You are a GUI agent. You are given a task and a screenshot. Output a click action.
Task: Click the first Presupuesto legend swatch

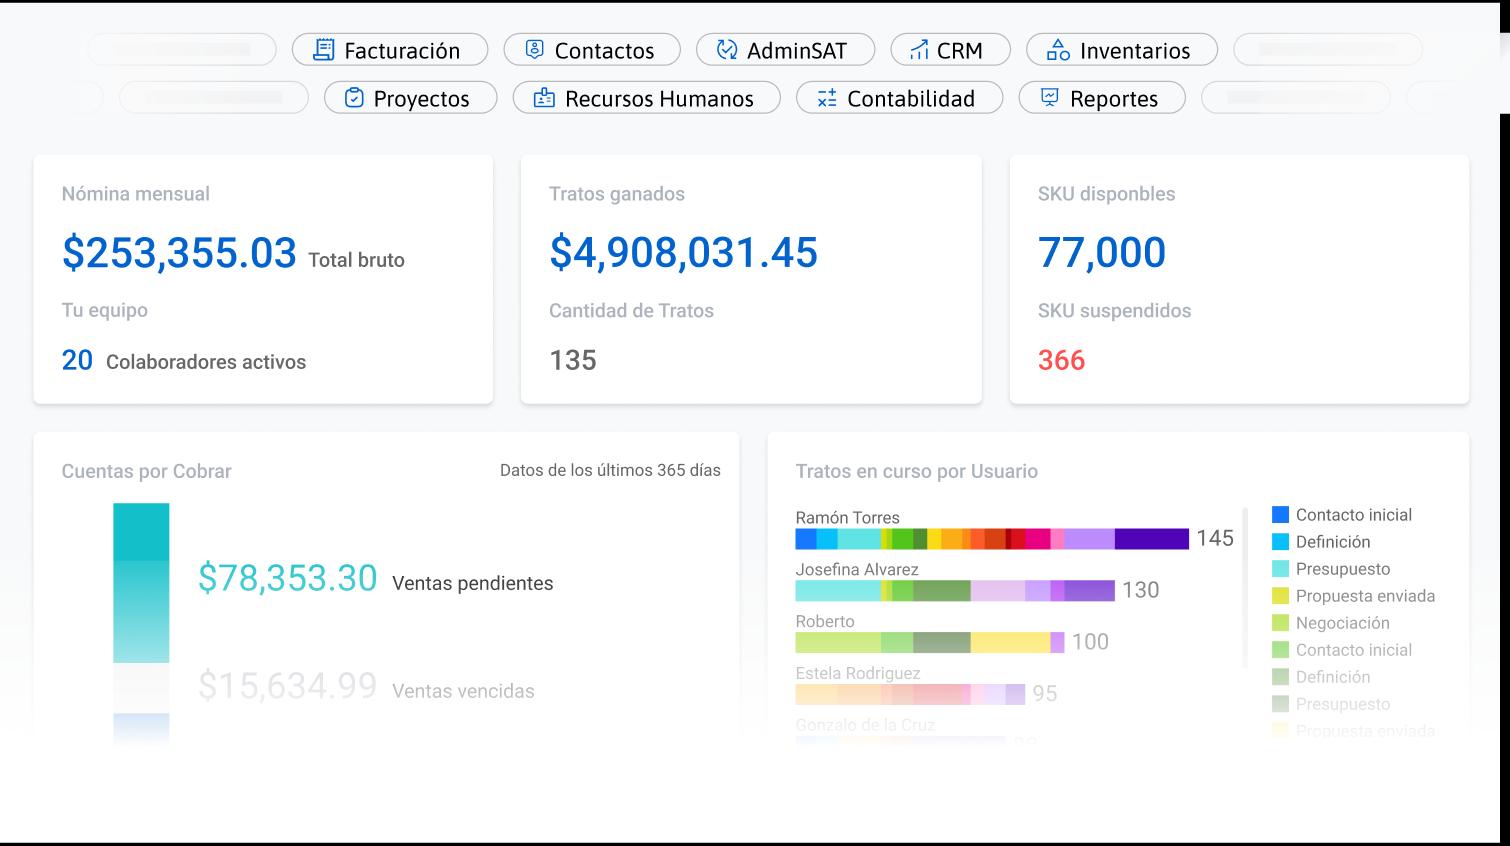coord(1280,569)
